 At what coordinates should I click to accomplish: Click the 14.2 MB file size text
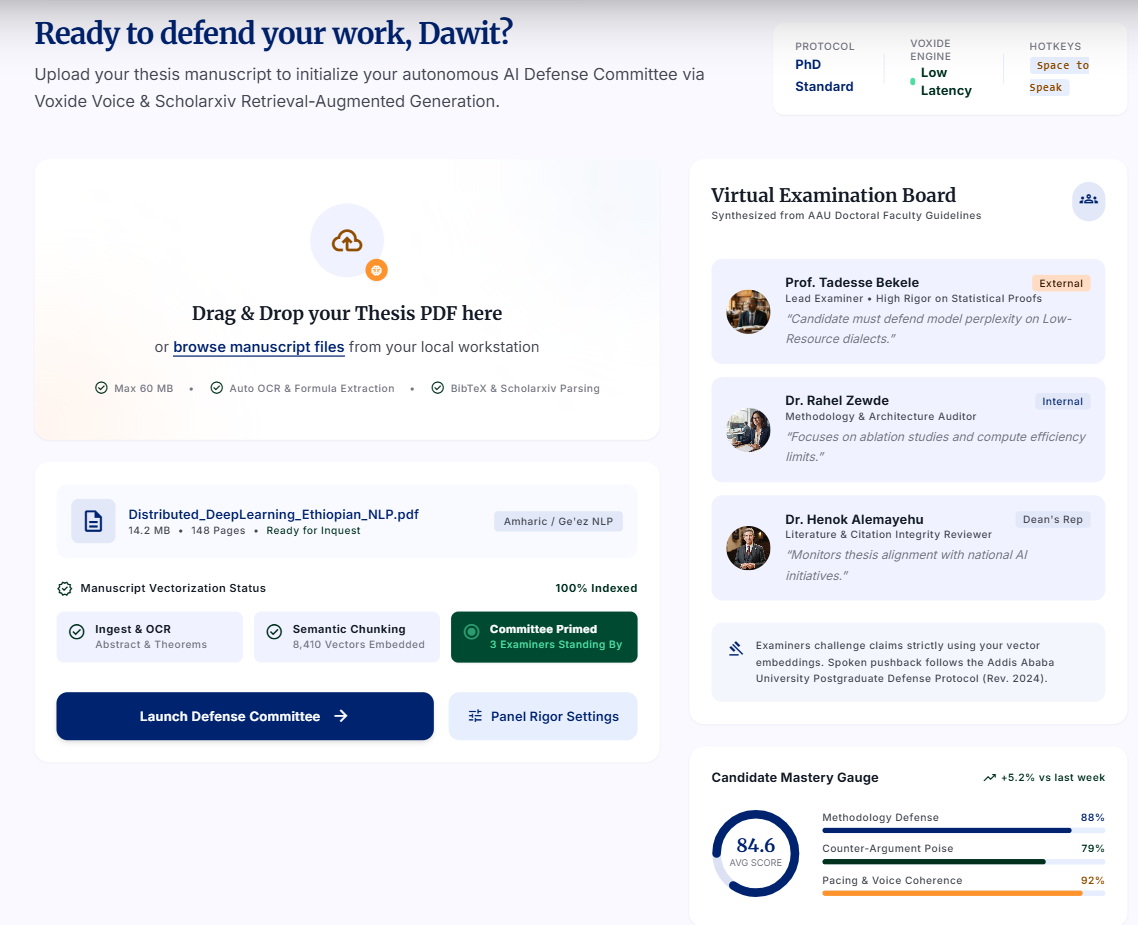150,530
